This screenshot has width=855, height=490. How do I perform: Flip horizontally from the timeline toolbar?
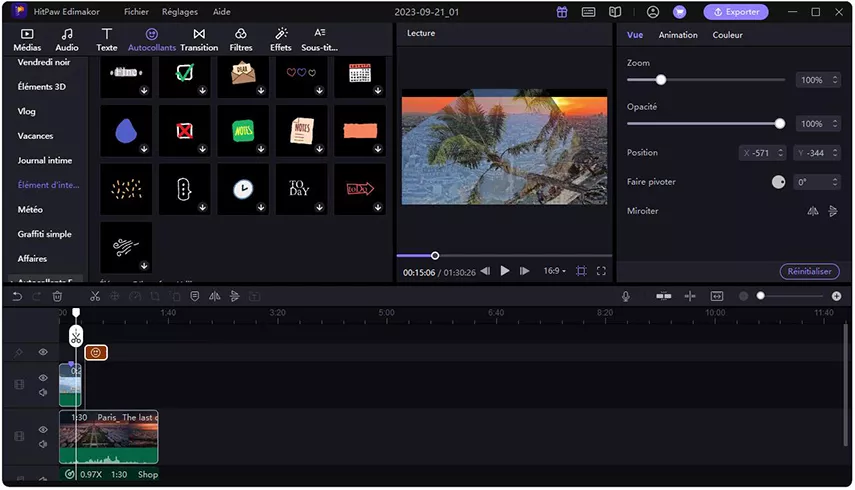[x=215, y=296]
